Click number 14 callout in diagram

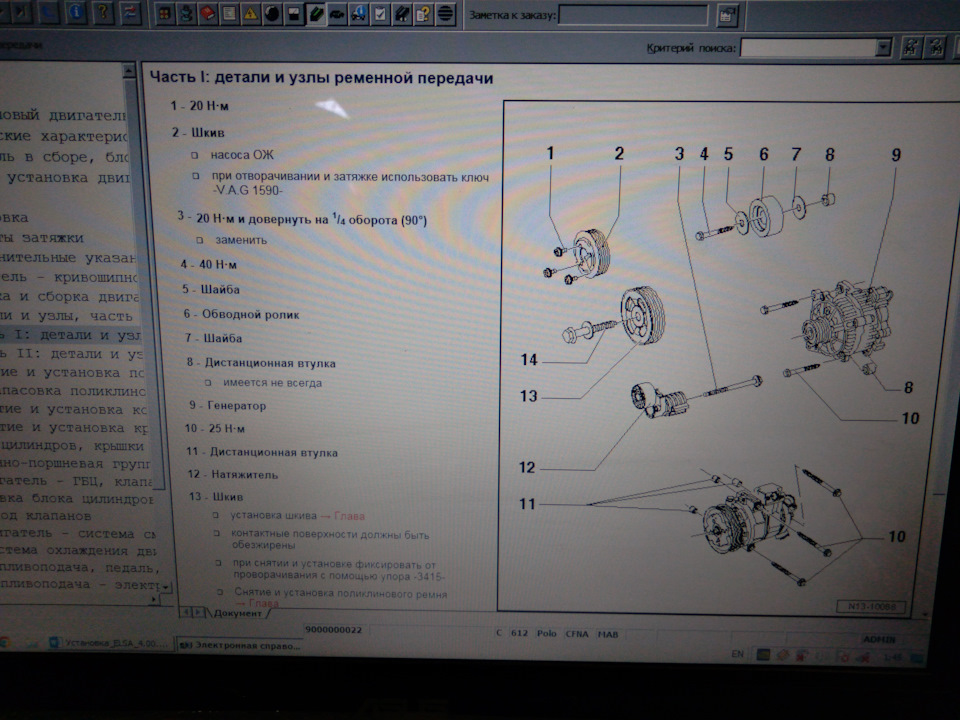(529, 360)
